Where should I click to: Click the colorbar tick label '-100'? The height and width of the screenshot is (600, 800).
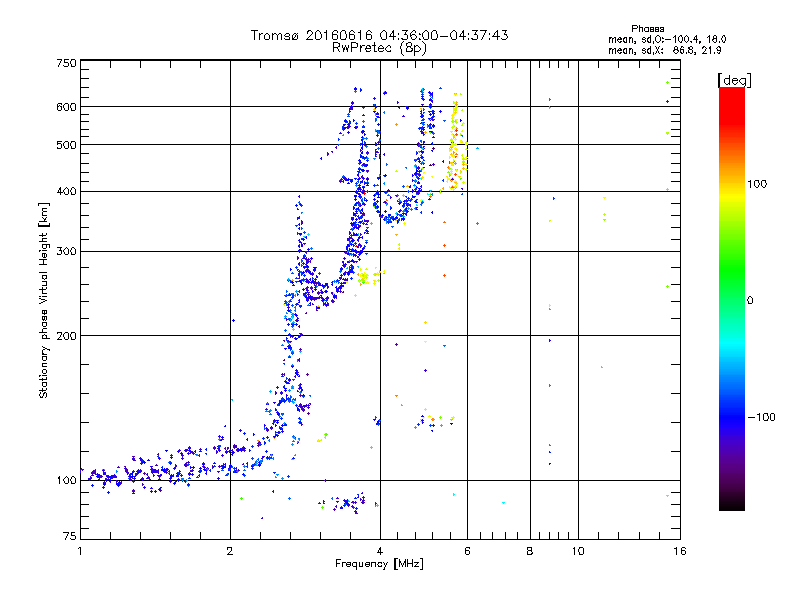pyautogui.click(x=761, y=417)
